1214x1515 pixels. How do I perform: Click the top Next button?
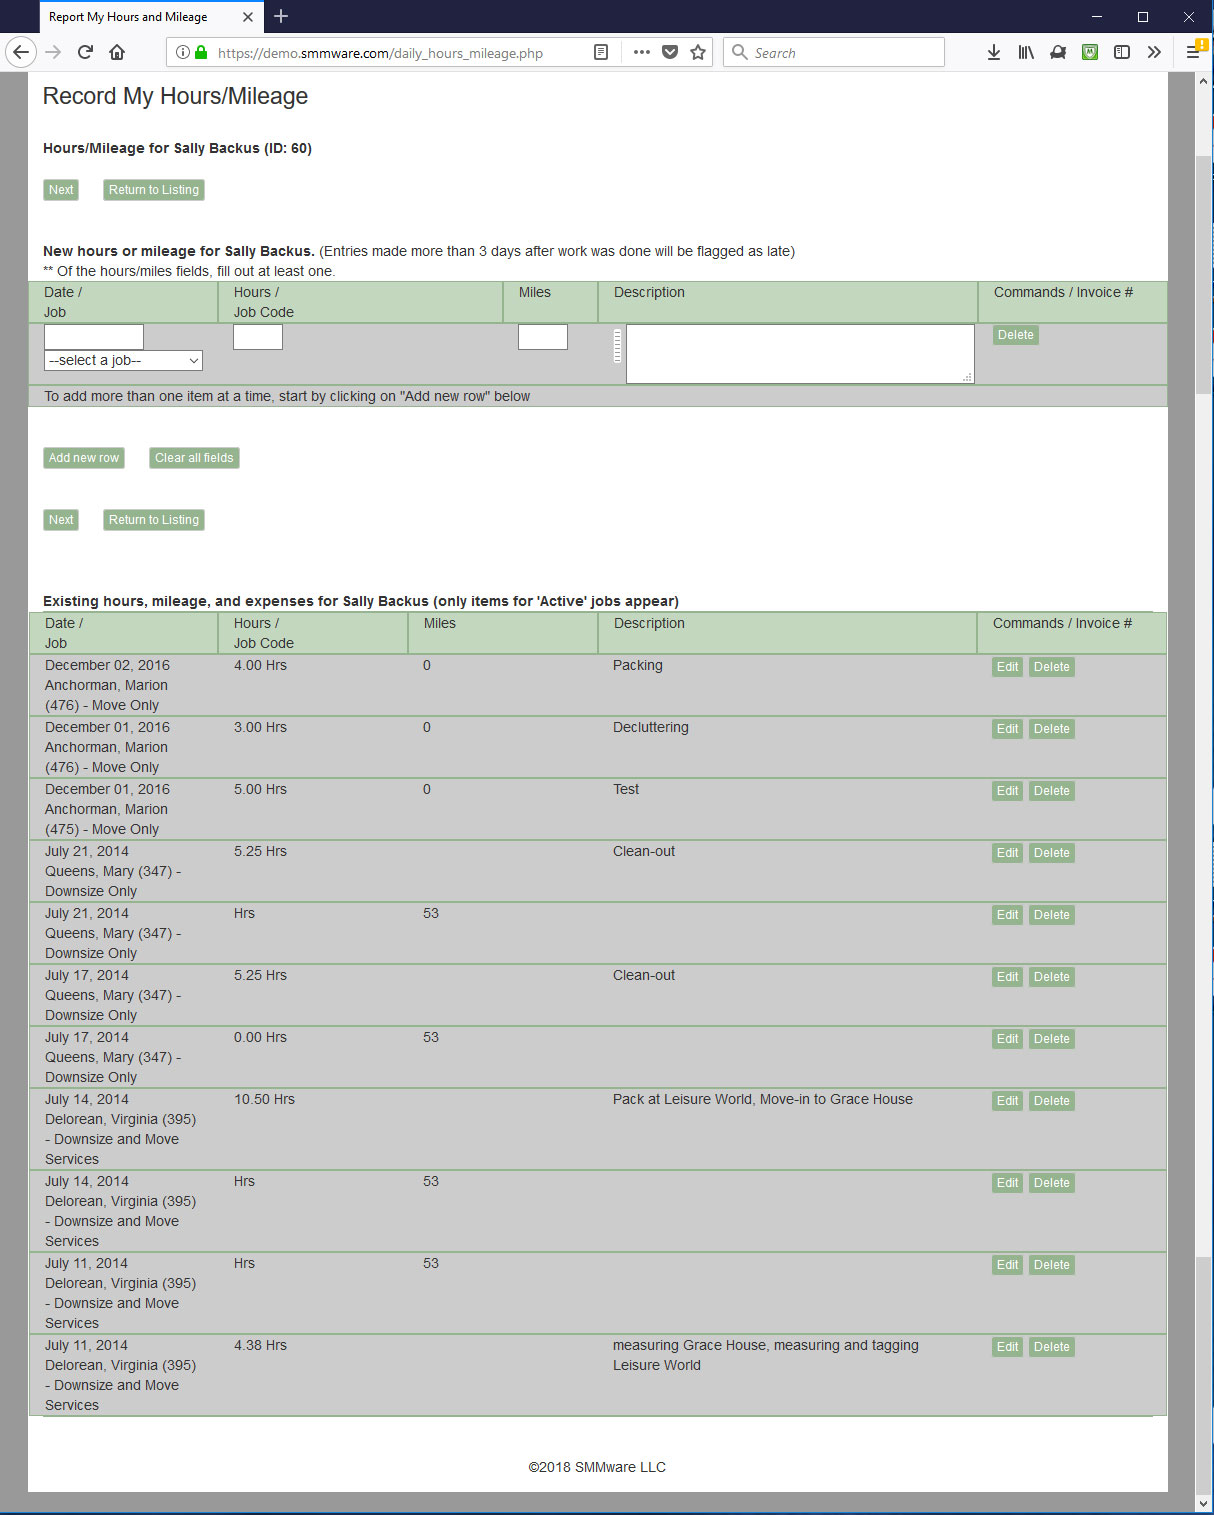point(61,190)
